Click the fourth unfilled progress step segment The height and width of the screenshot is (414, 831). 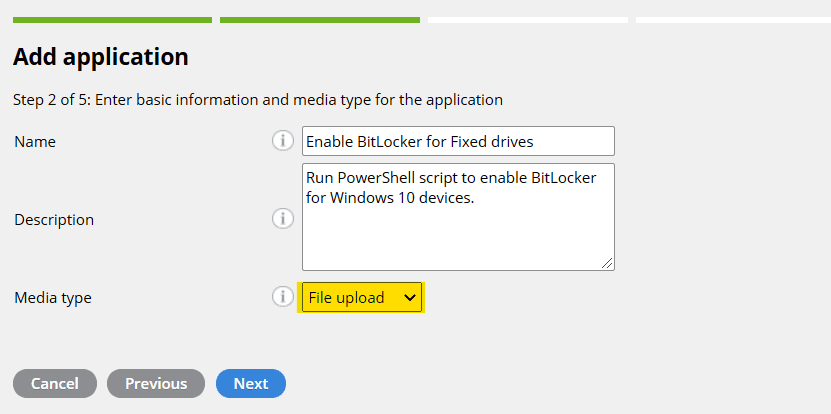(733, 19)
